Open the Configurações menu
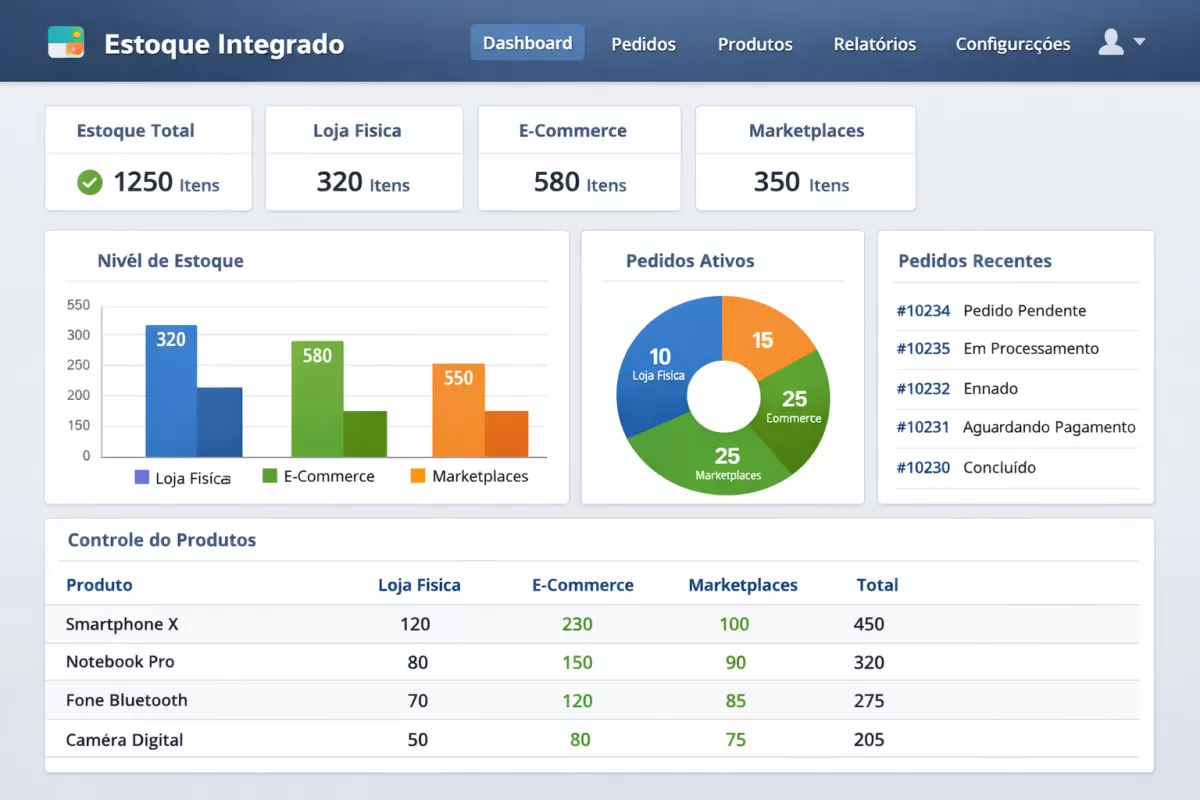 point(1013,44)
